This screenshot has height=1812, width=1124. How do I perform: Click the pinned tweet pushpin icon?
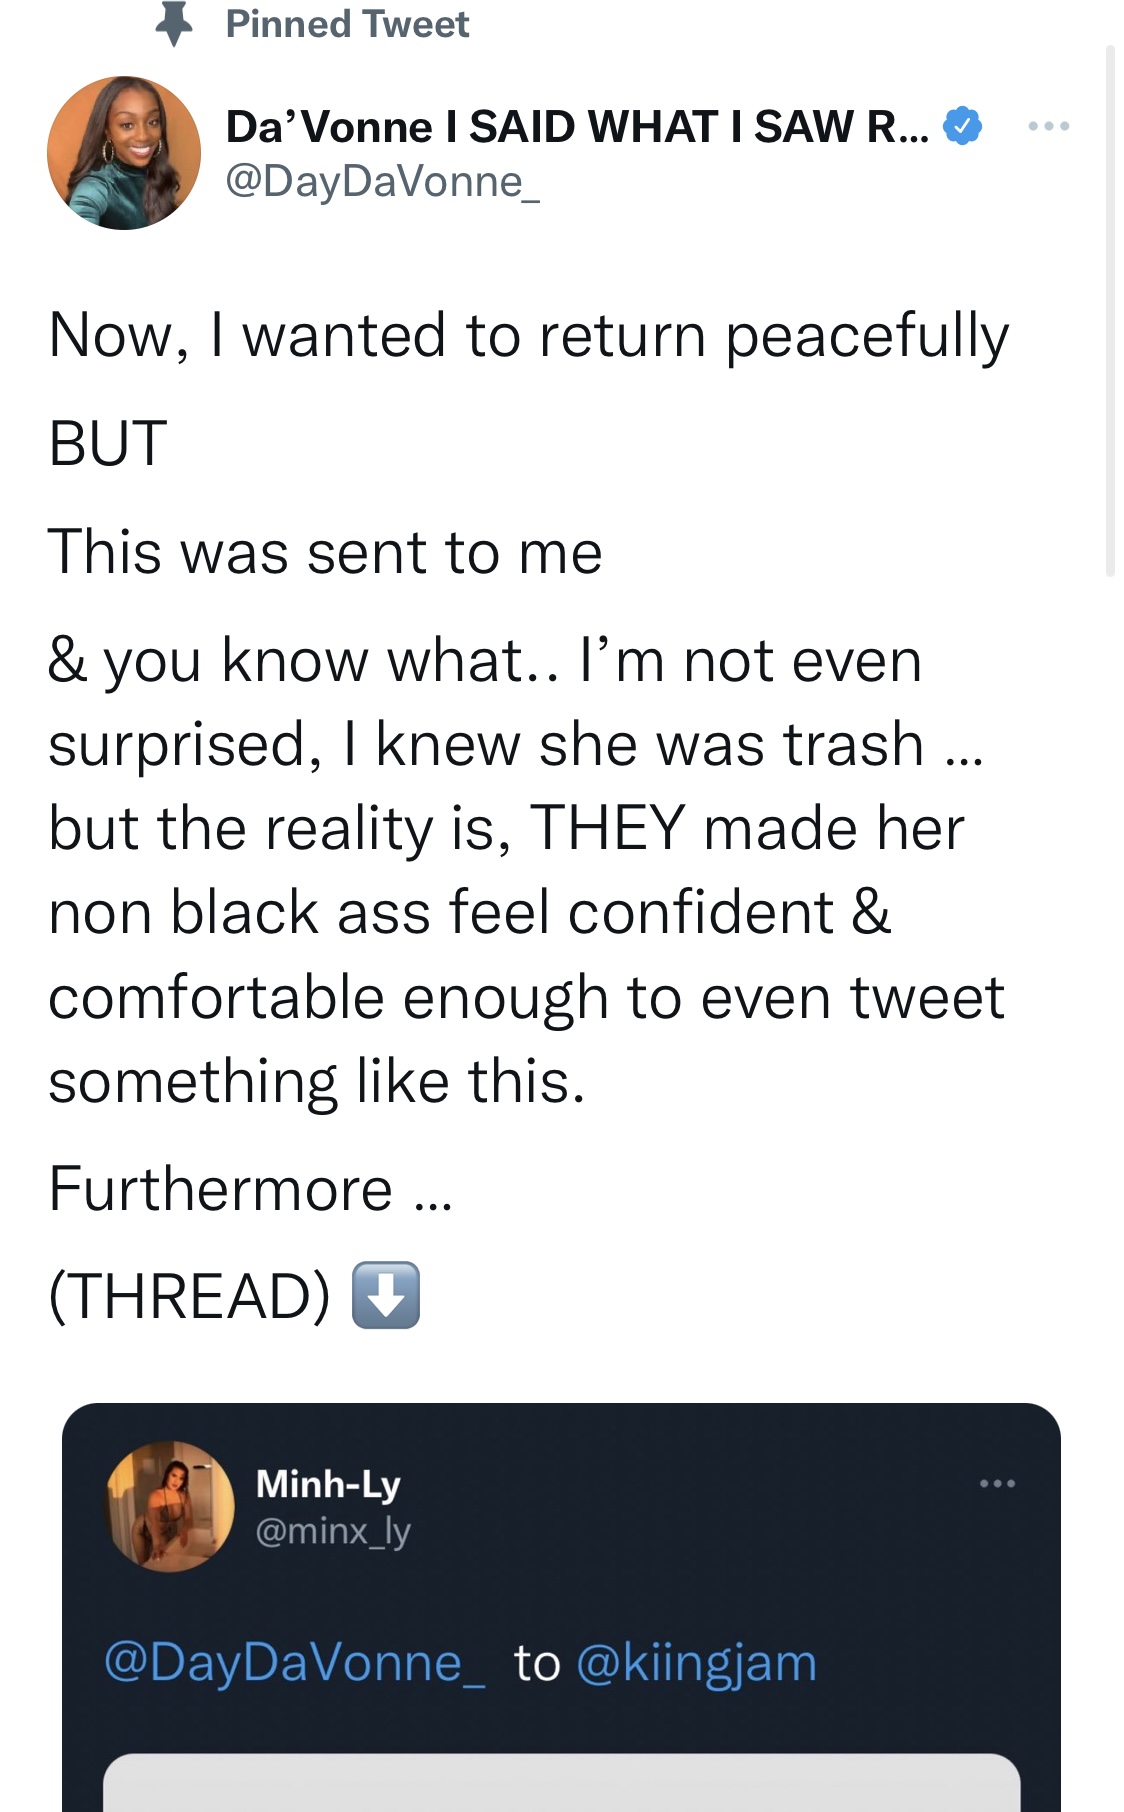[x=174, y=24]
